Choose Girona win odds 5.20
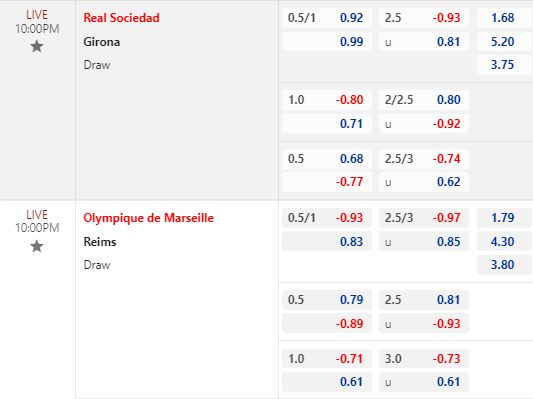Image resolution: width=533 pixels, height=399 pixels. pos(504,41)
